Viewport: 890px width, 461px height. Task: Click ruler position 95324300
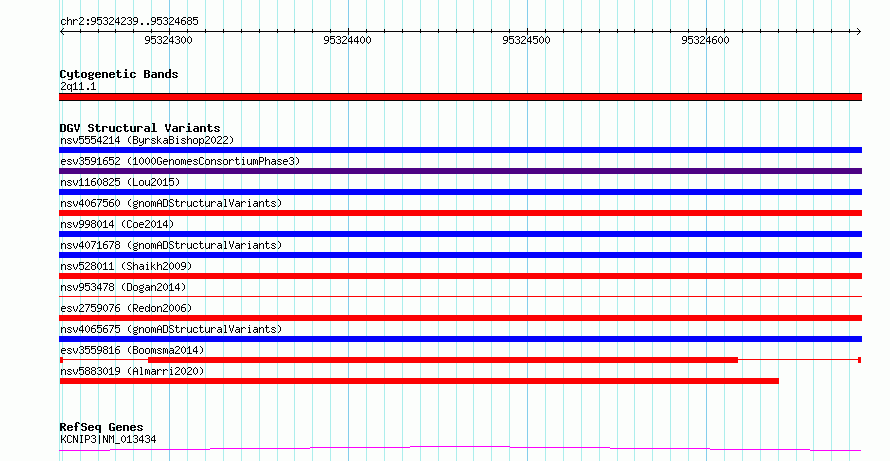[x=169, y=40]
